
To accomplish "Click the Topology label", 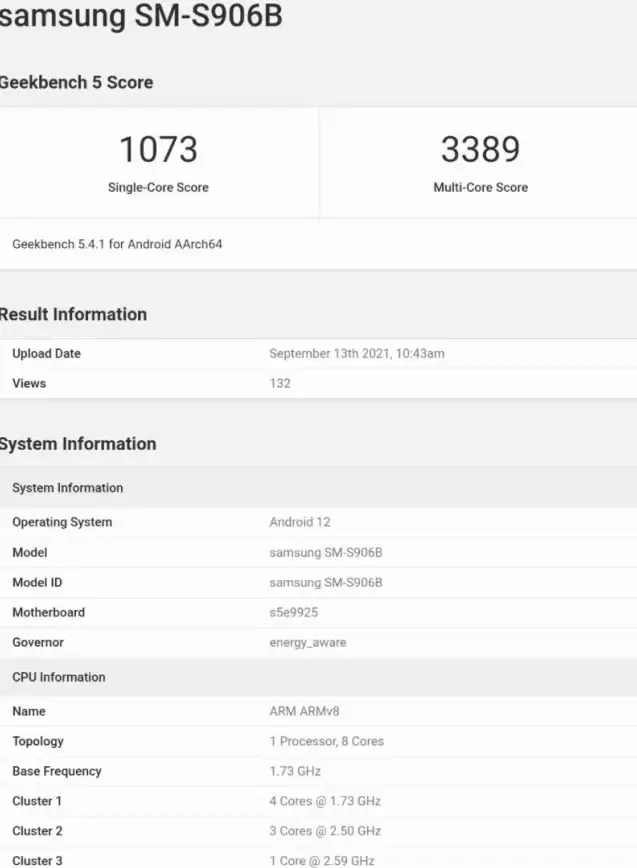I will click(x=38, y=741).
